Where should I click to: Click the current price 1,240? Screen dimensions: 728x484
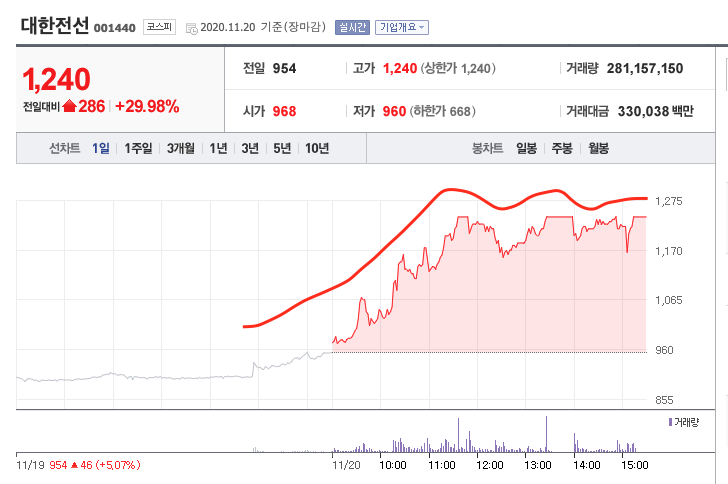[57, 79]
